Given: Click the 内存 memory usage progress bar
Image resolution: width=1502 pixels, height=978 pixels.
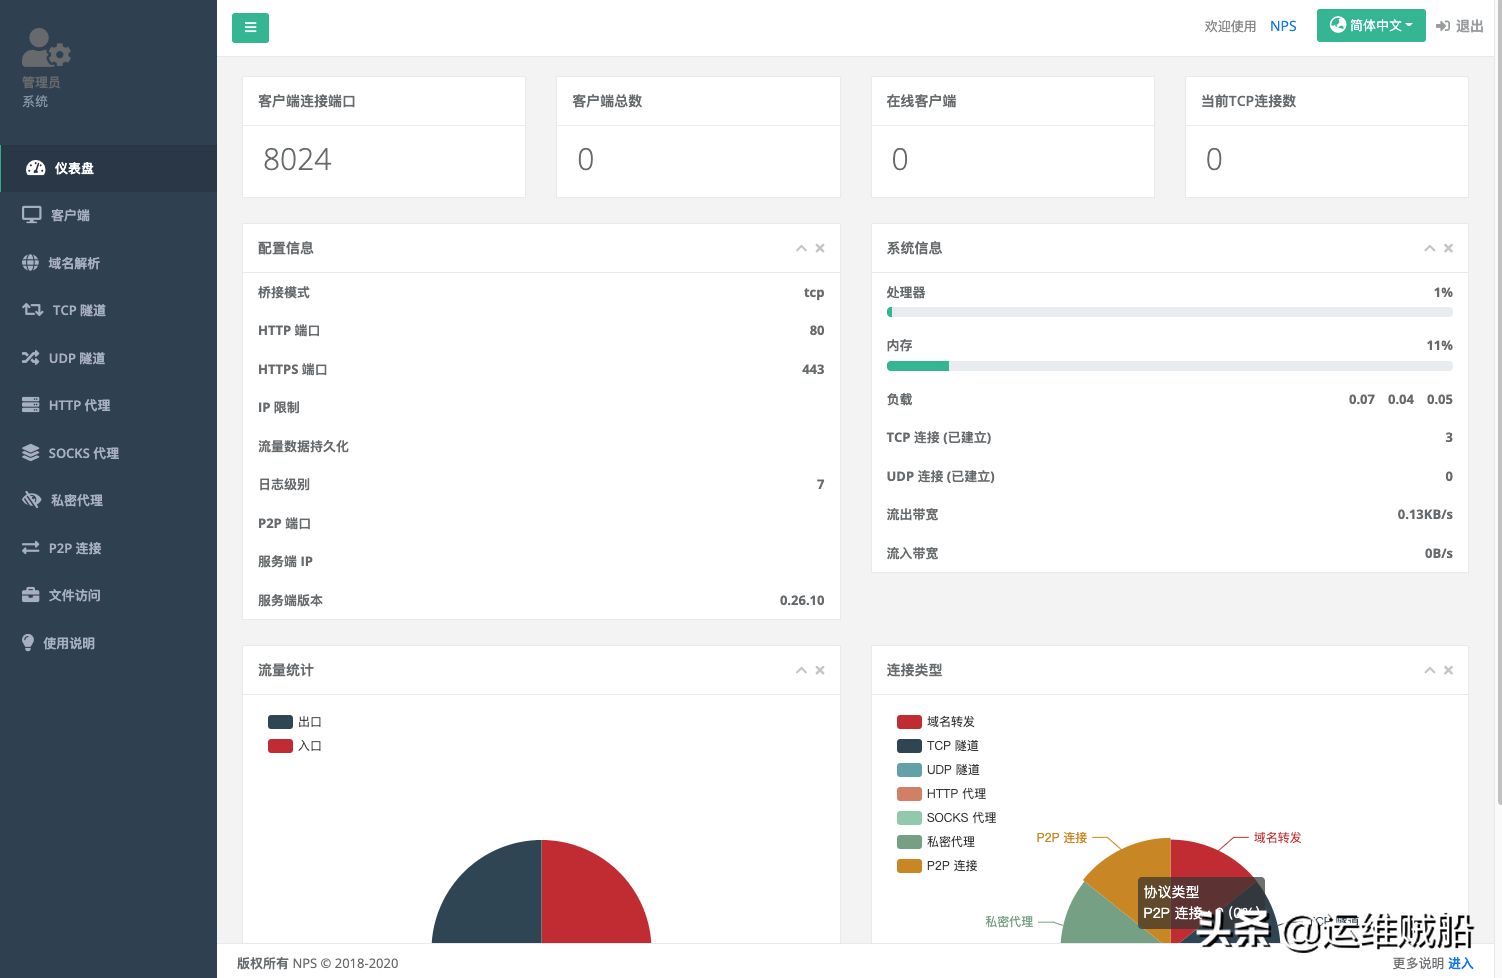Looking at the screenshot, I should 1169,366.
